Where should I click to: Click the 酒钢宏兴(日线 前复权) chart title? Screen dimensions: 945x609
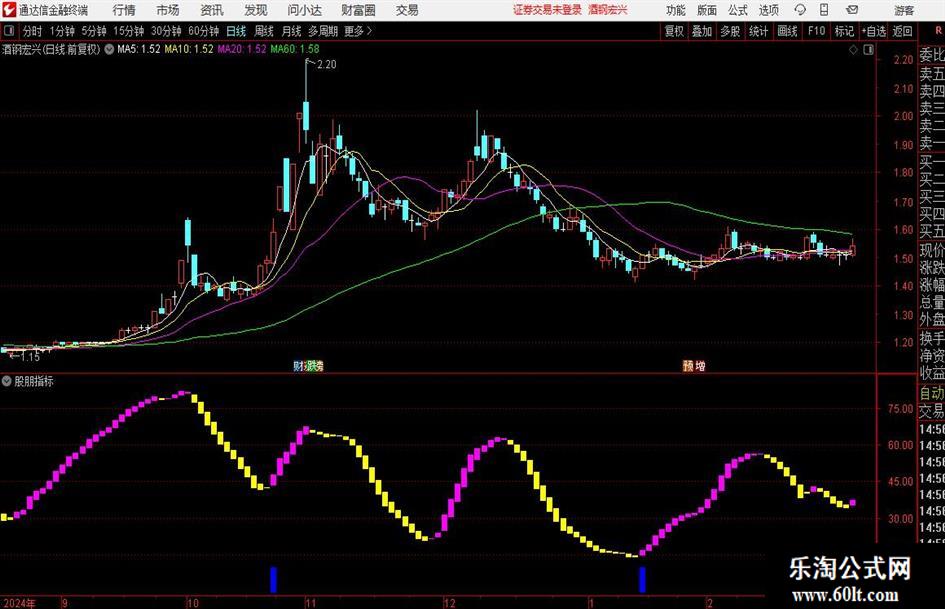coord(51,49)
